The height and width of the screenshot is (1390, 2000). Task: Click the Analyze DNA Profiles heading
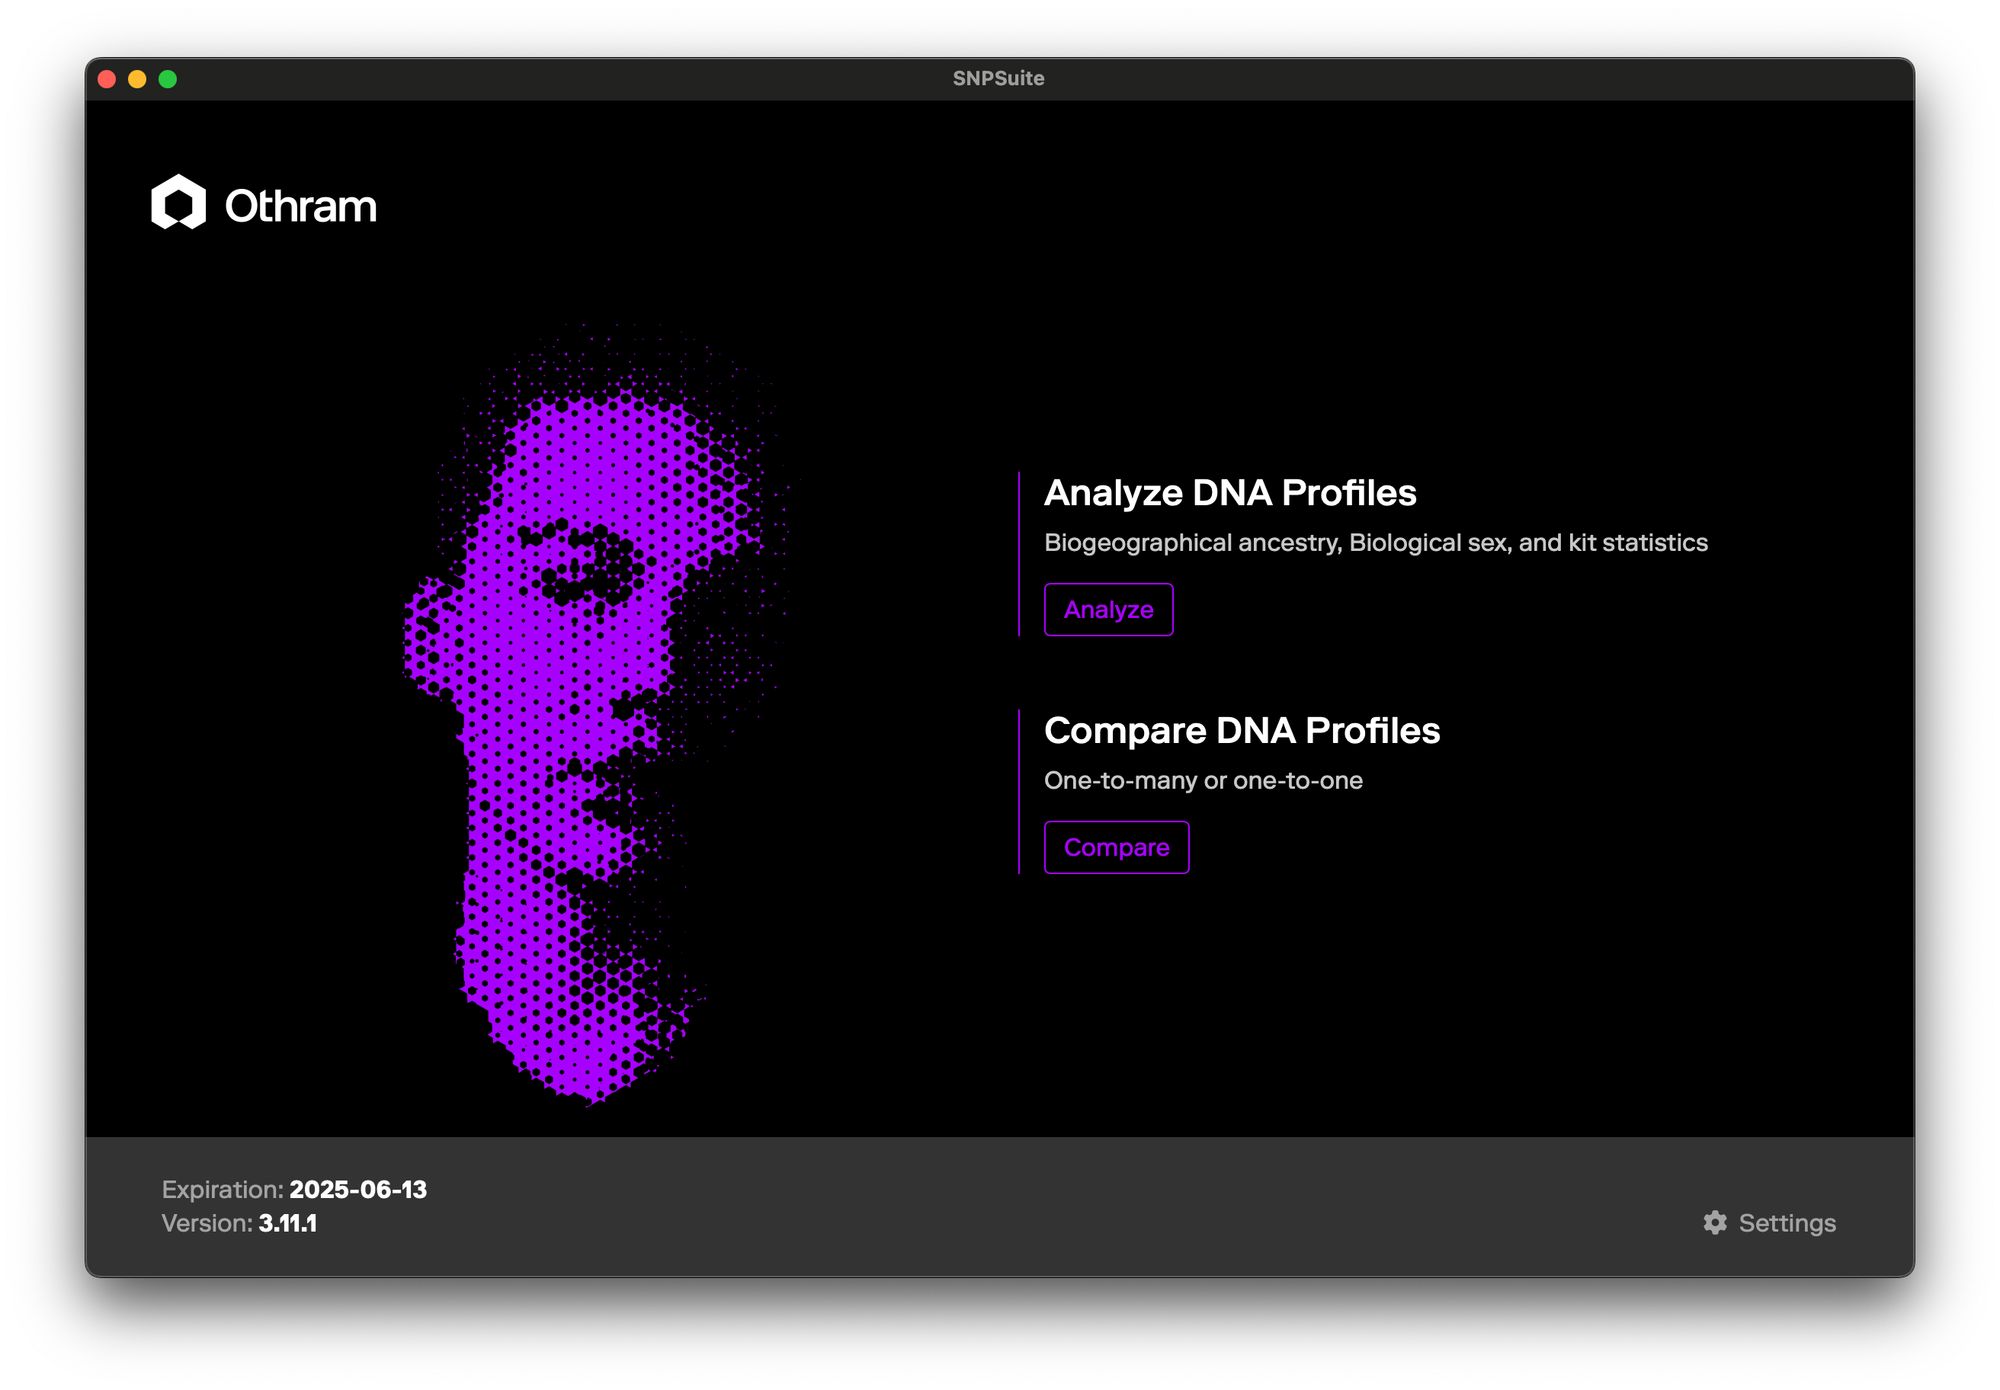(x=1229, y=493)
